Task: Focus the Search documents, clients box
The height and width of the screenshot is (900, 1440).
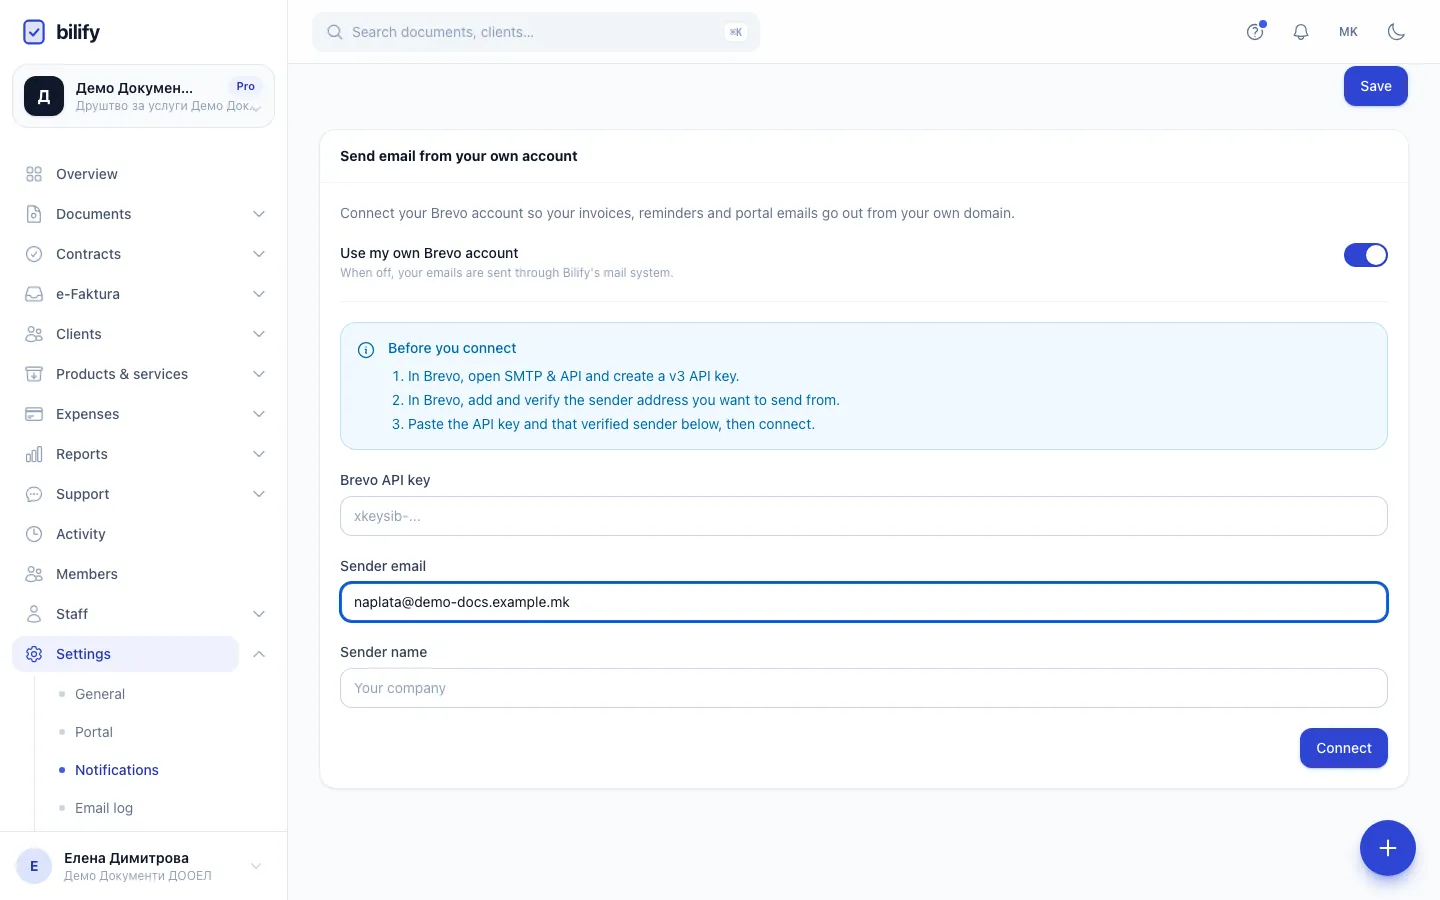Action: pyautogui.click(x=536, y=32)
